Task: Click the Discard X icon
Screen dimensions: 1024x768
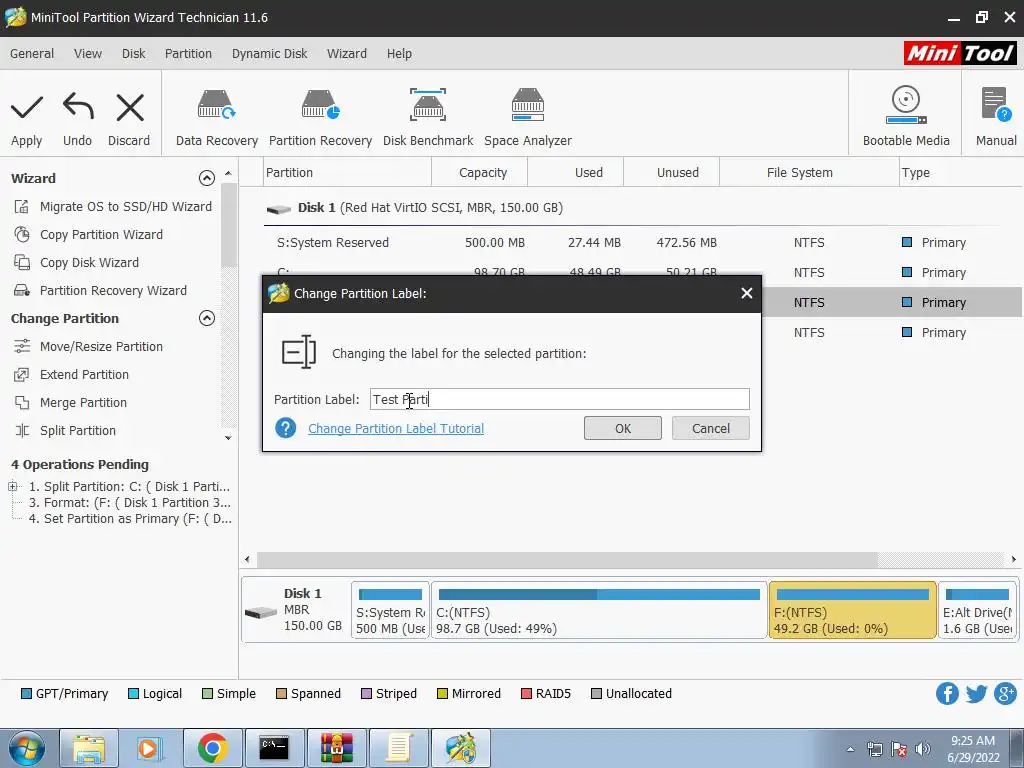Action: pos(130,108)
